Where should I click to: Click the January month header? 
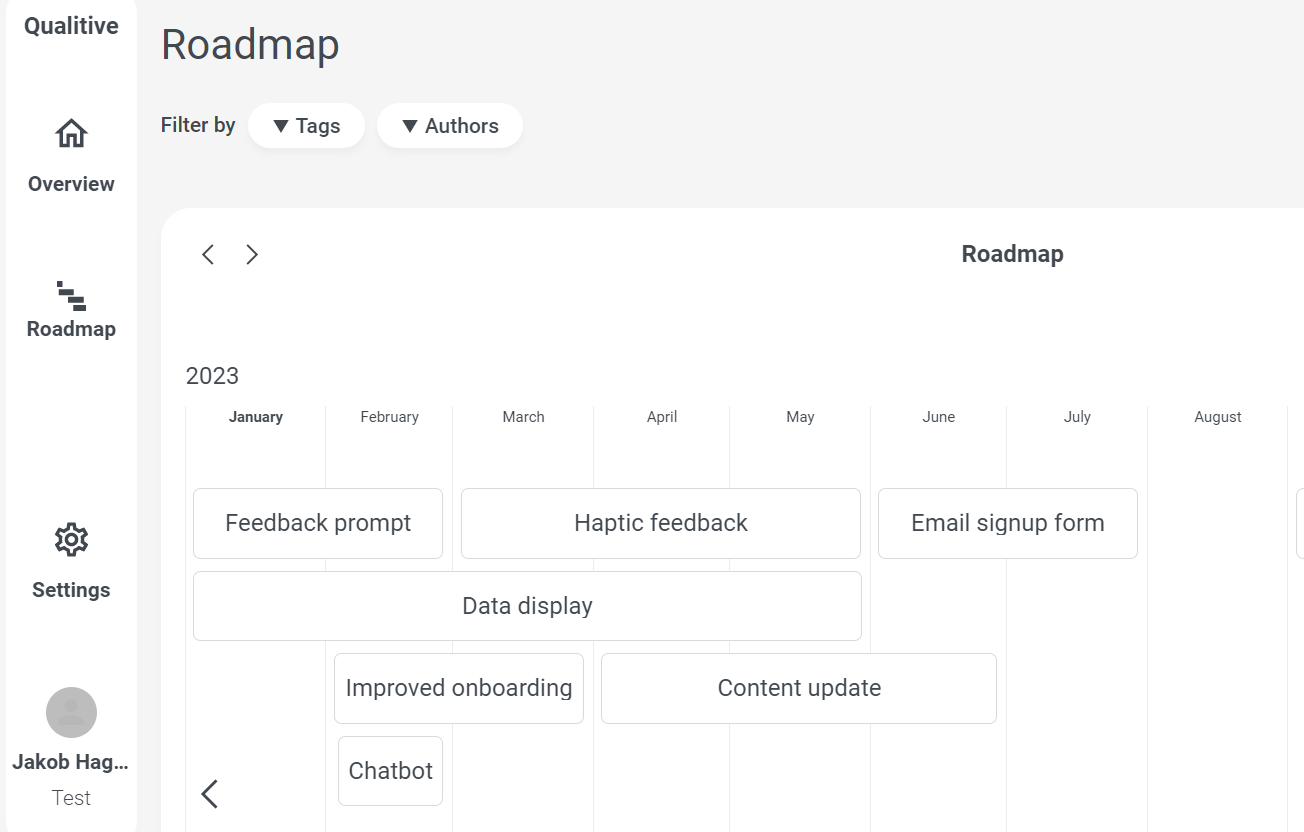(x=256, y=417)
